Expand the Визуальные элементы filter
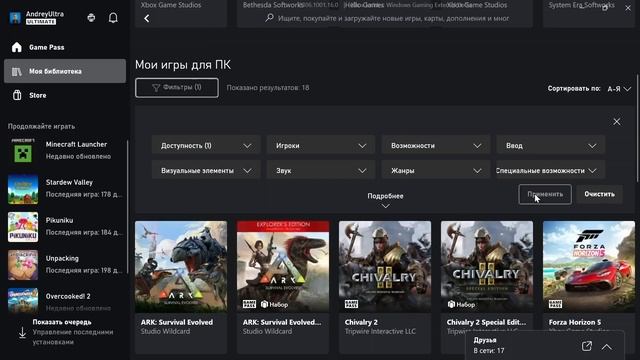 click(206, 171)
